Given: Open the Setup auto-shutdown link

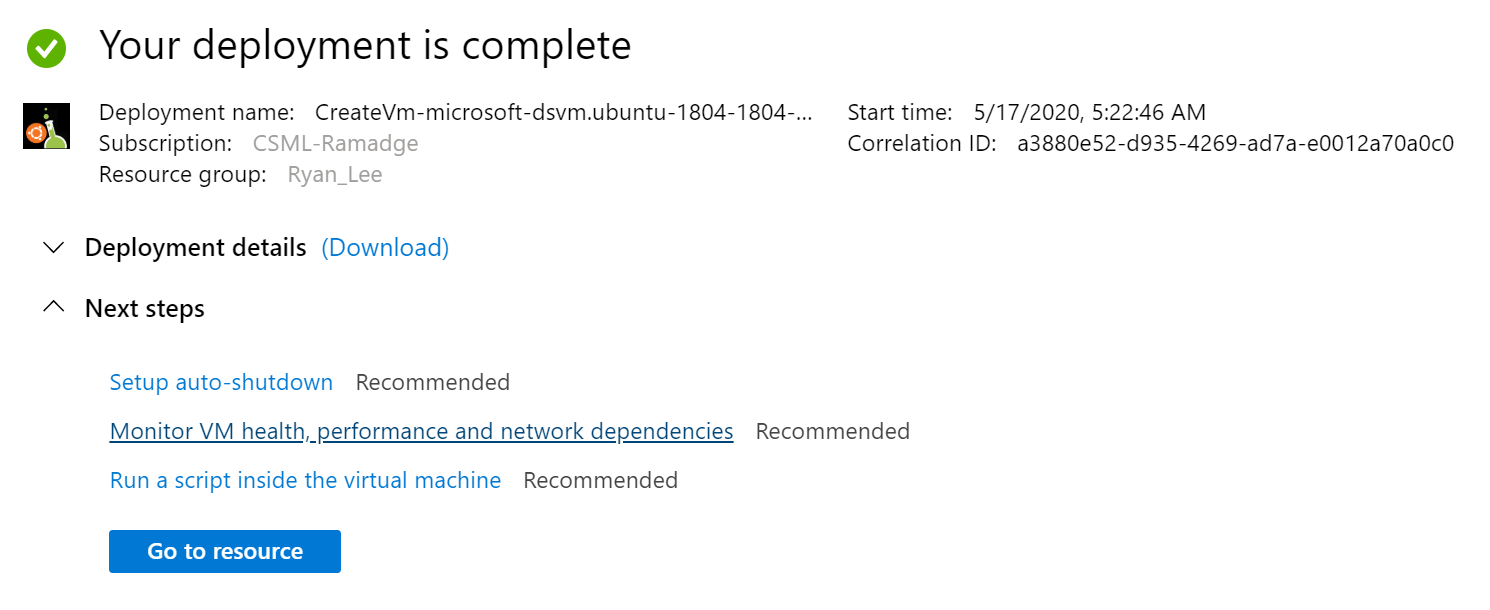Looking at the screenshot, I should coord(221,382).
